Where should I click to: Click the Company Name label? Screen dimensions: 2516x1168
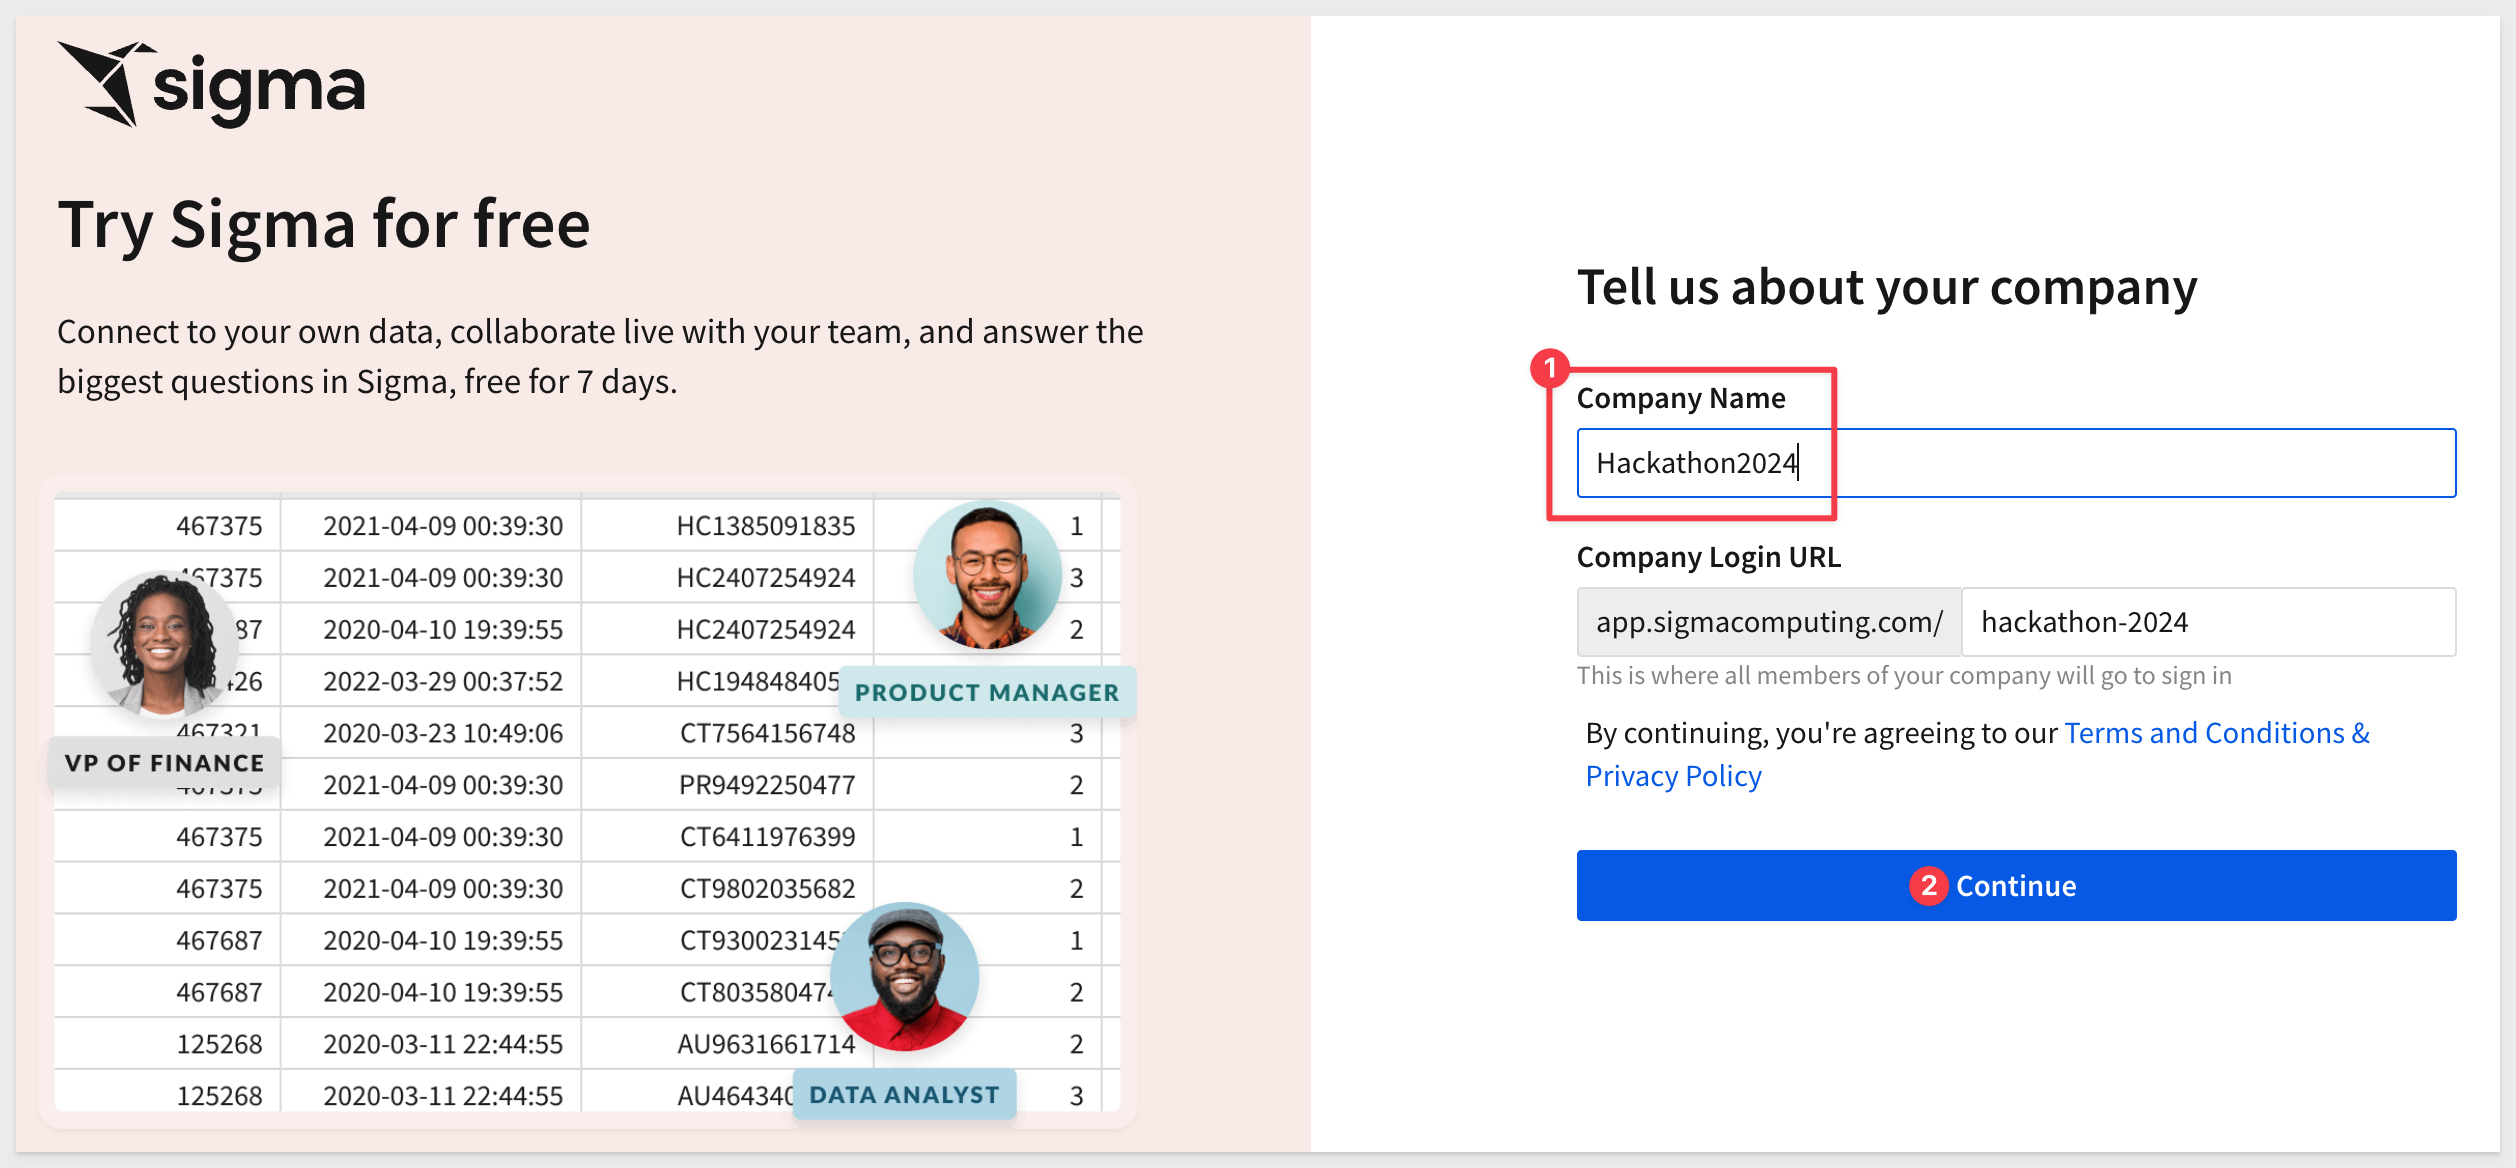1681,398
